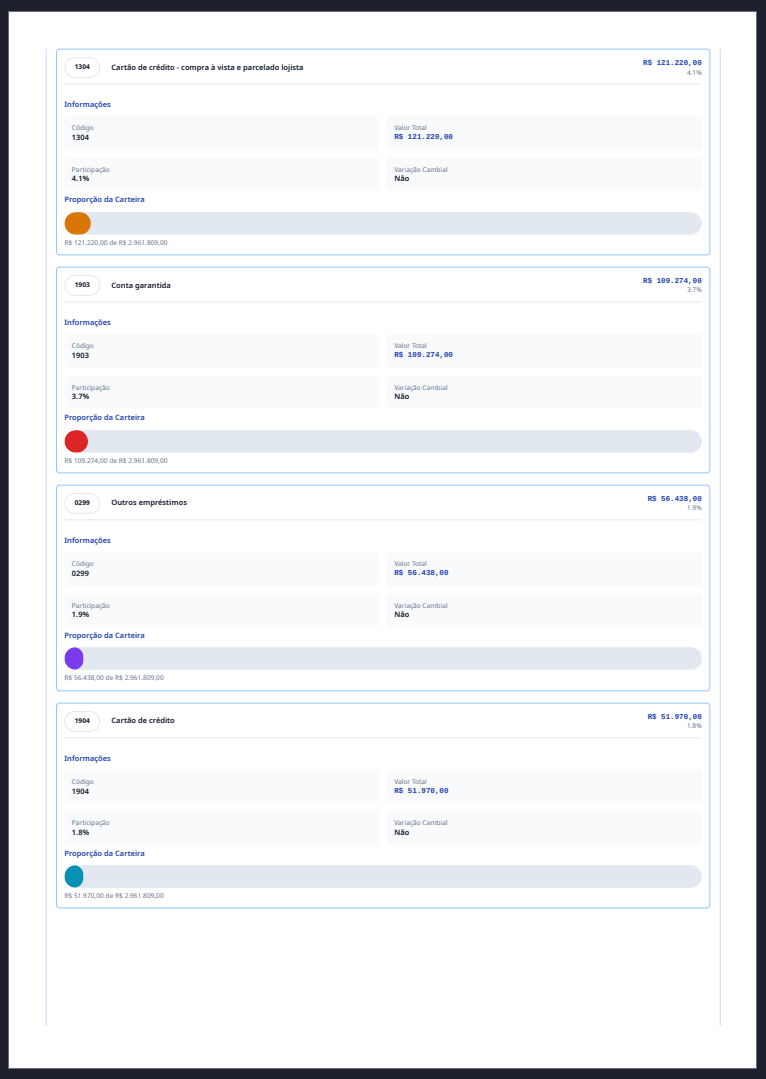
Task: Click the Código field showing 1304
Action: pyautogui.click(x=222, y=133)
